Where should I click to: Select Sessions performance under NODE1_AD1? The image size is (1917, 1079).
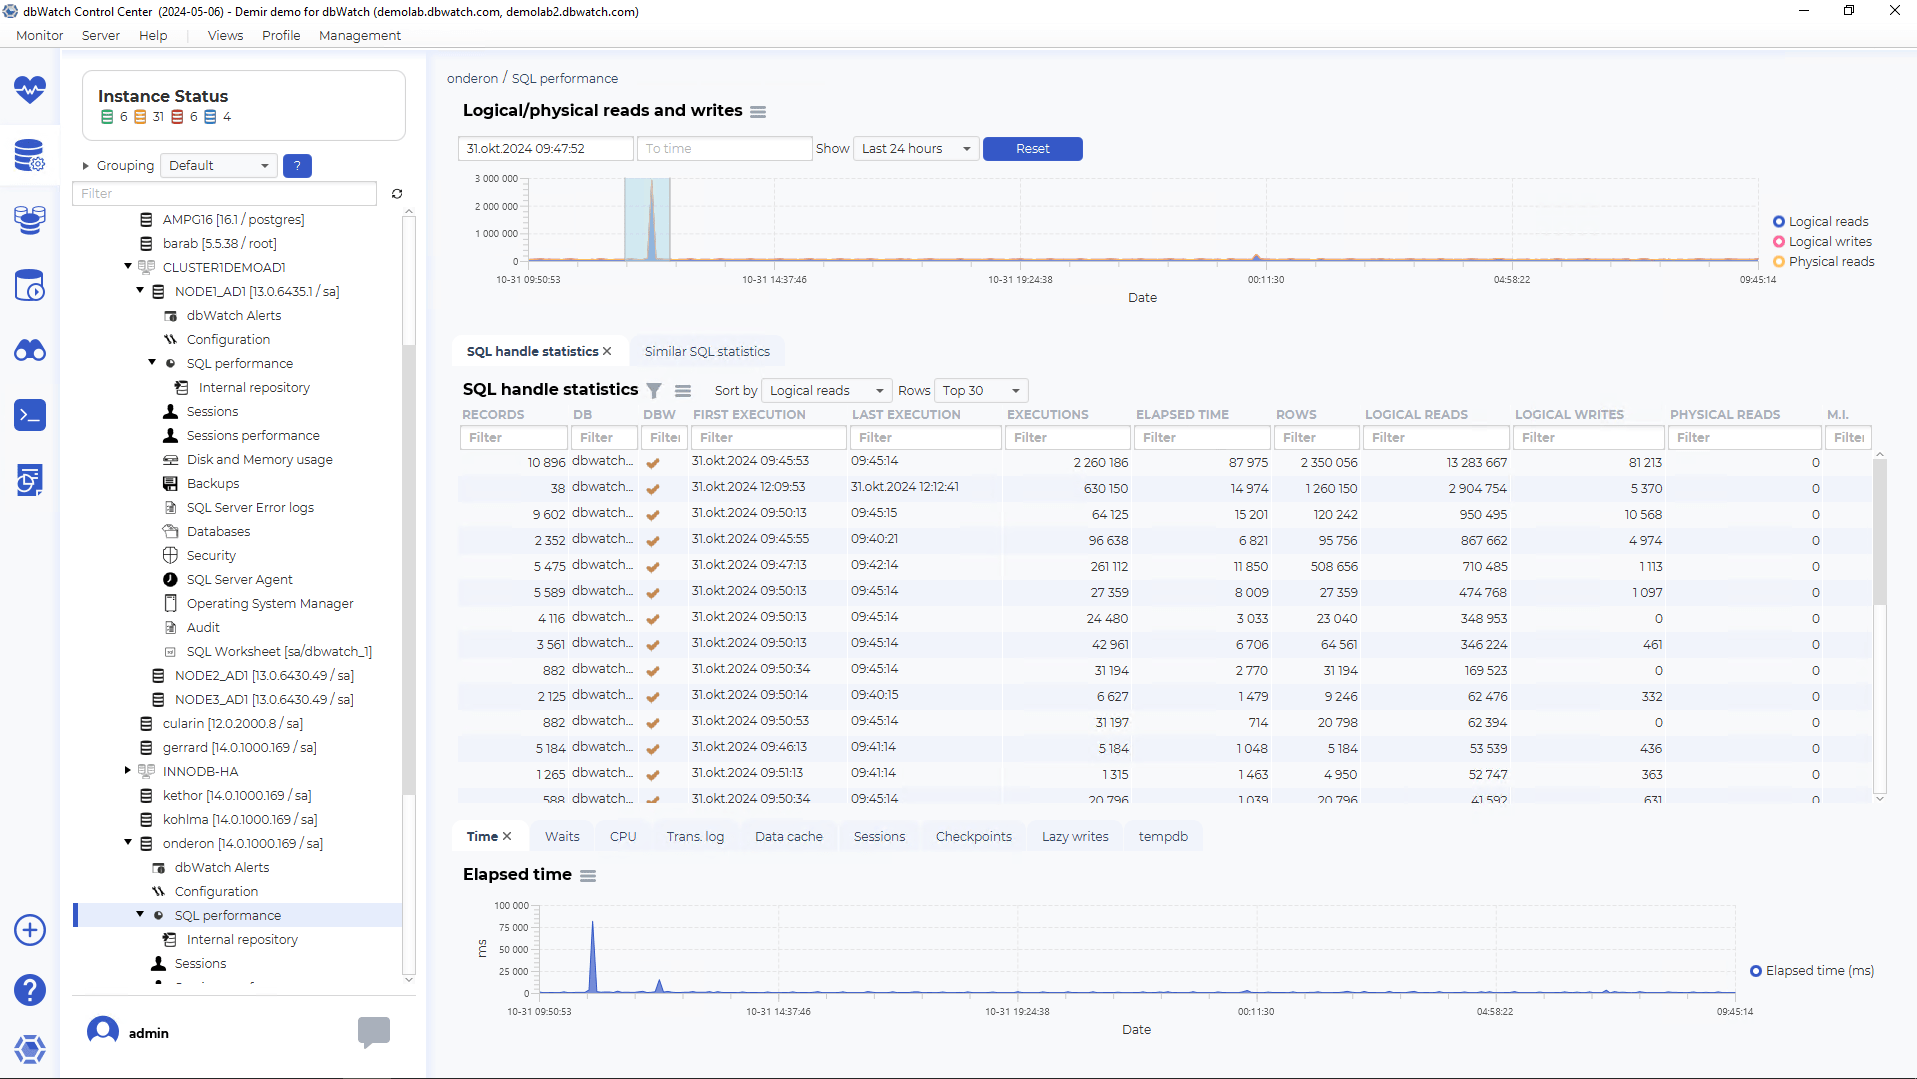tap(253, 435)
